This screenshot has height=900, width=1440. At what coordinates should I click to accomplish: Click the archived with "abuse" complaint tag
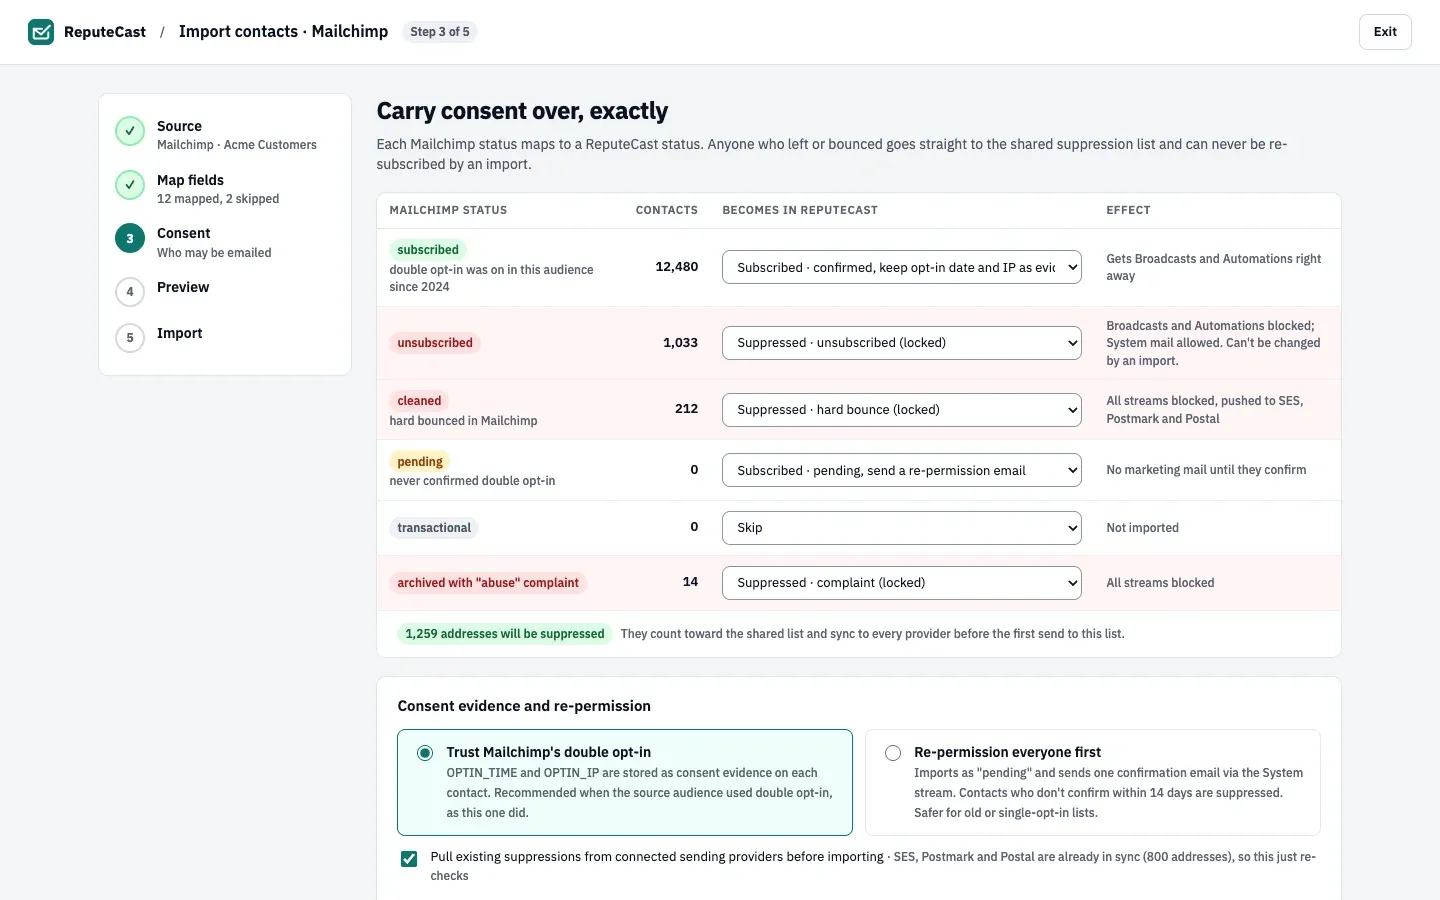click(x=488, y=583)
